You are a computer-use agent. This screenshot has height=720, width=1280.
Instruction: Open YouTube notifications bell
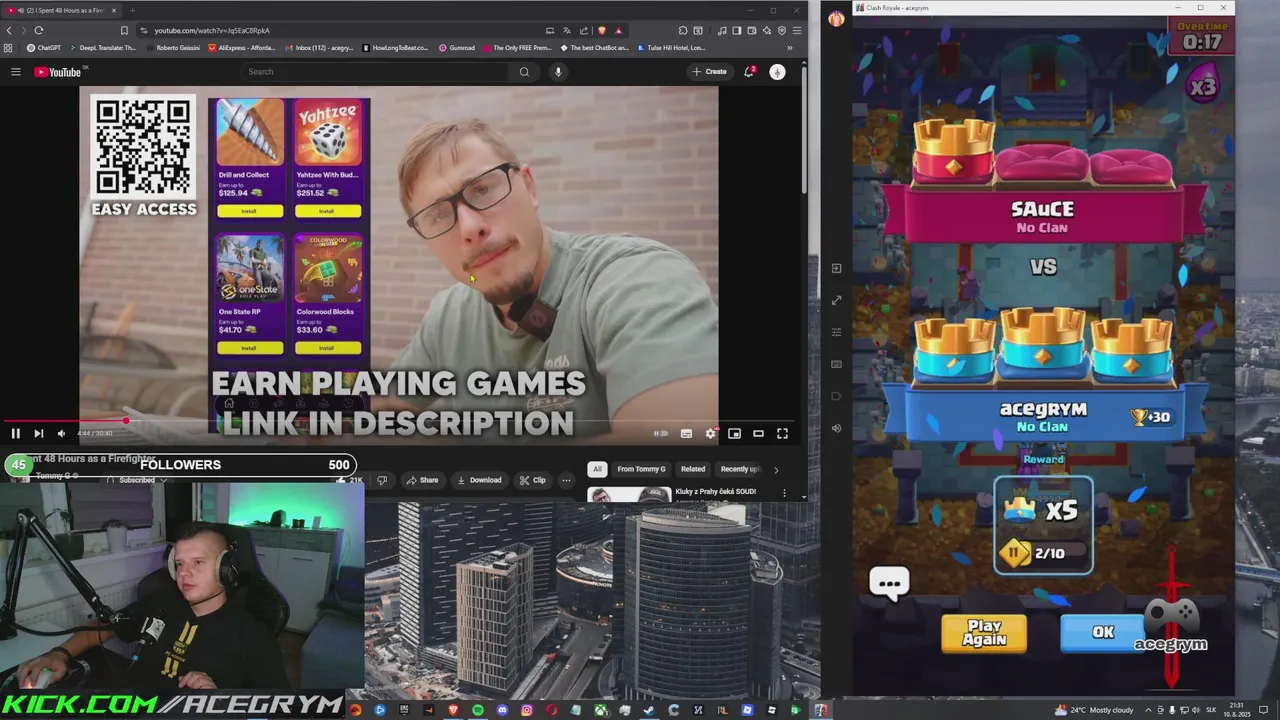point(749,72)
